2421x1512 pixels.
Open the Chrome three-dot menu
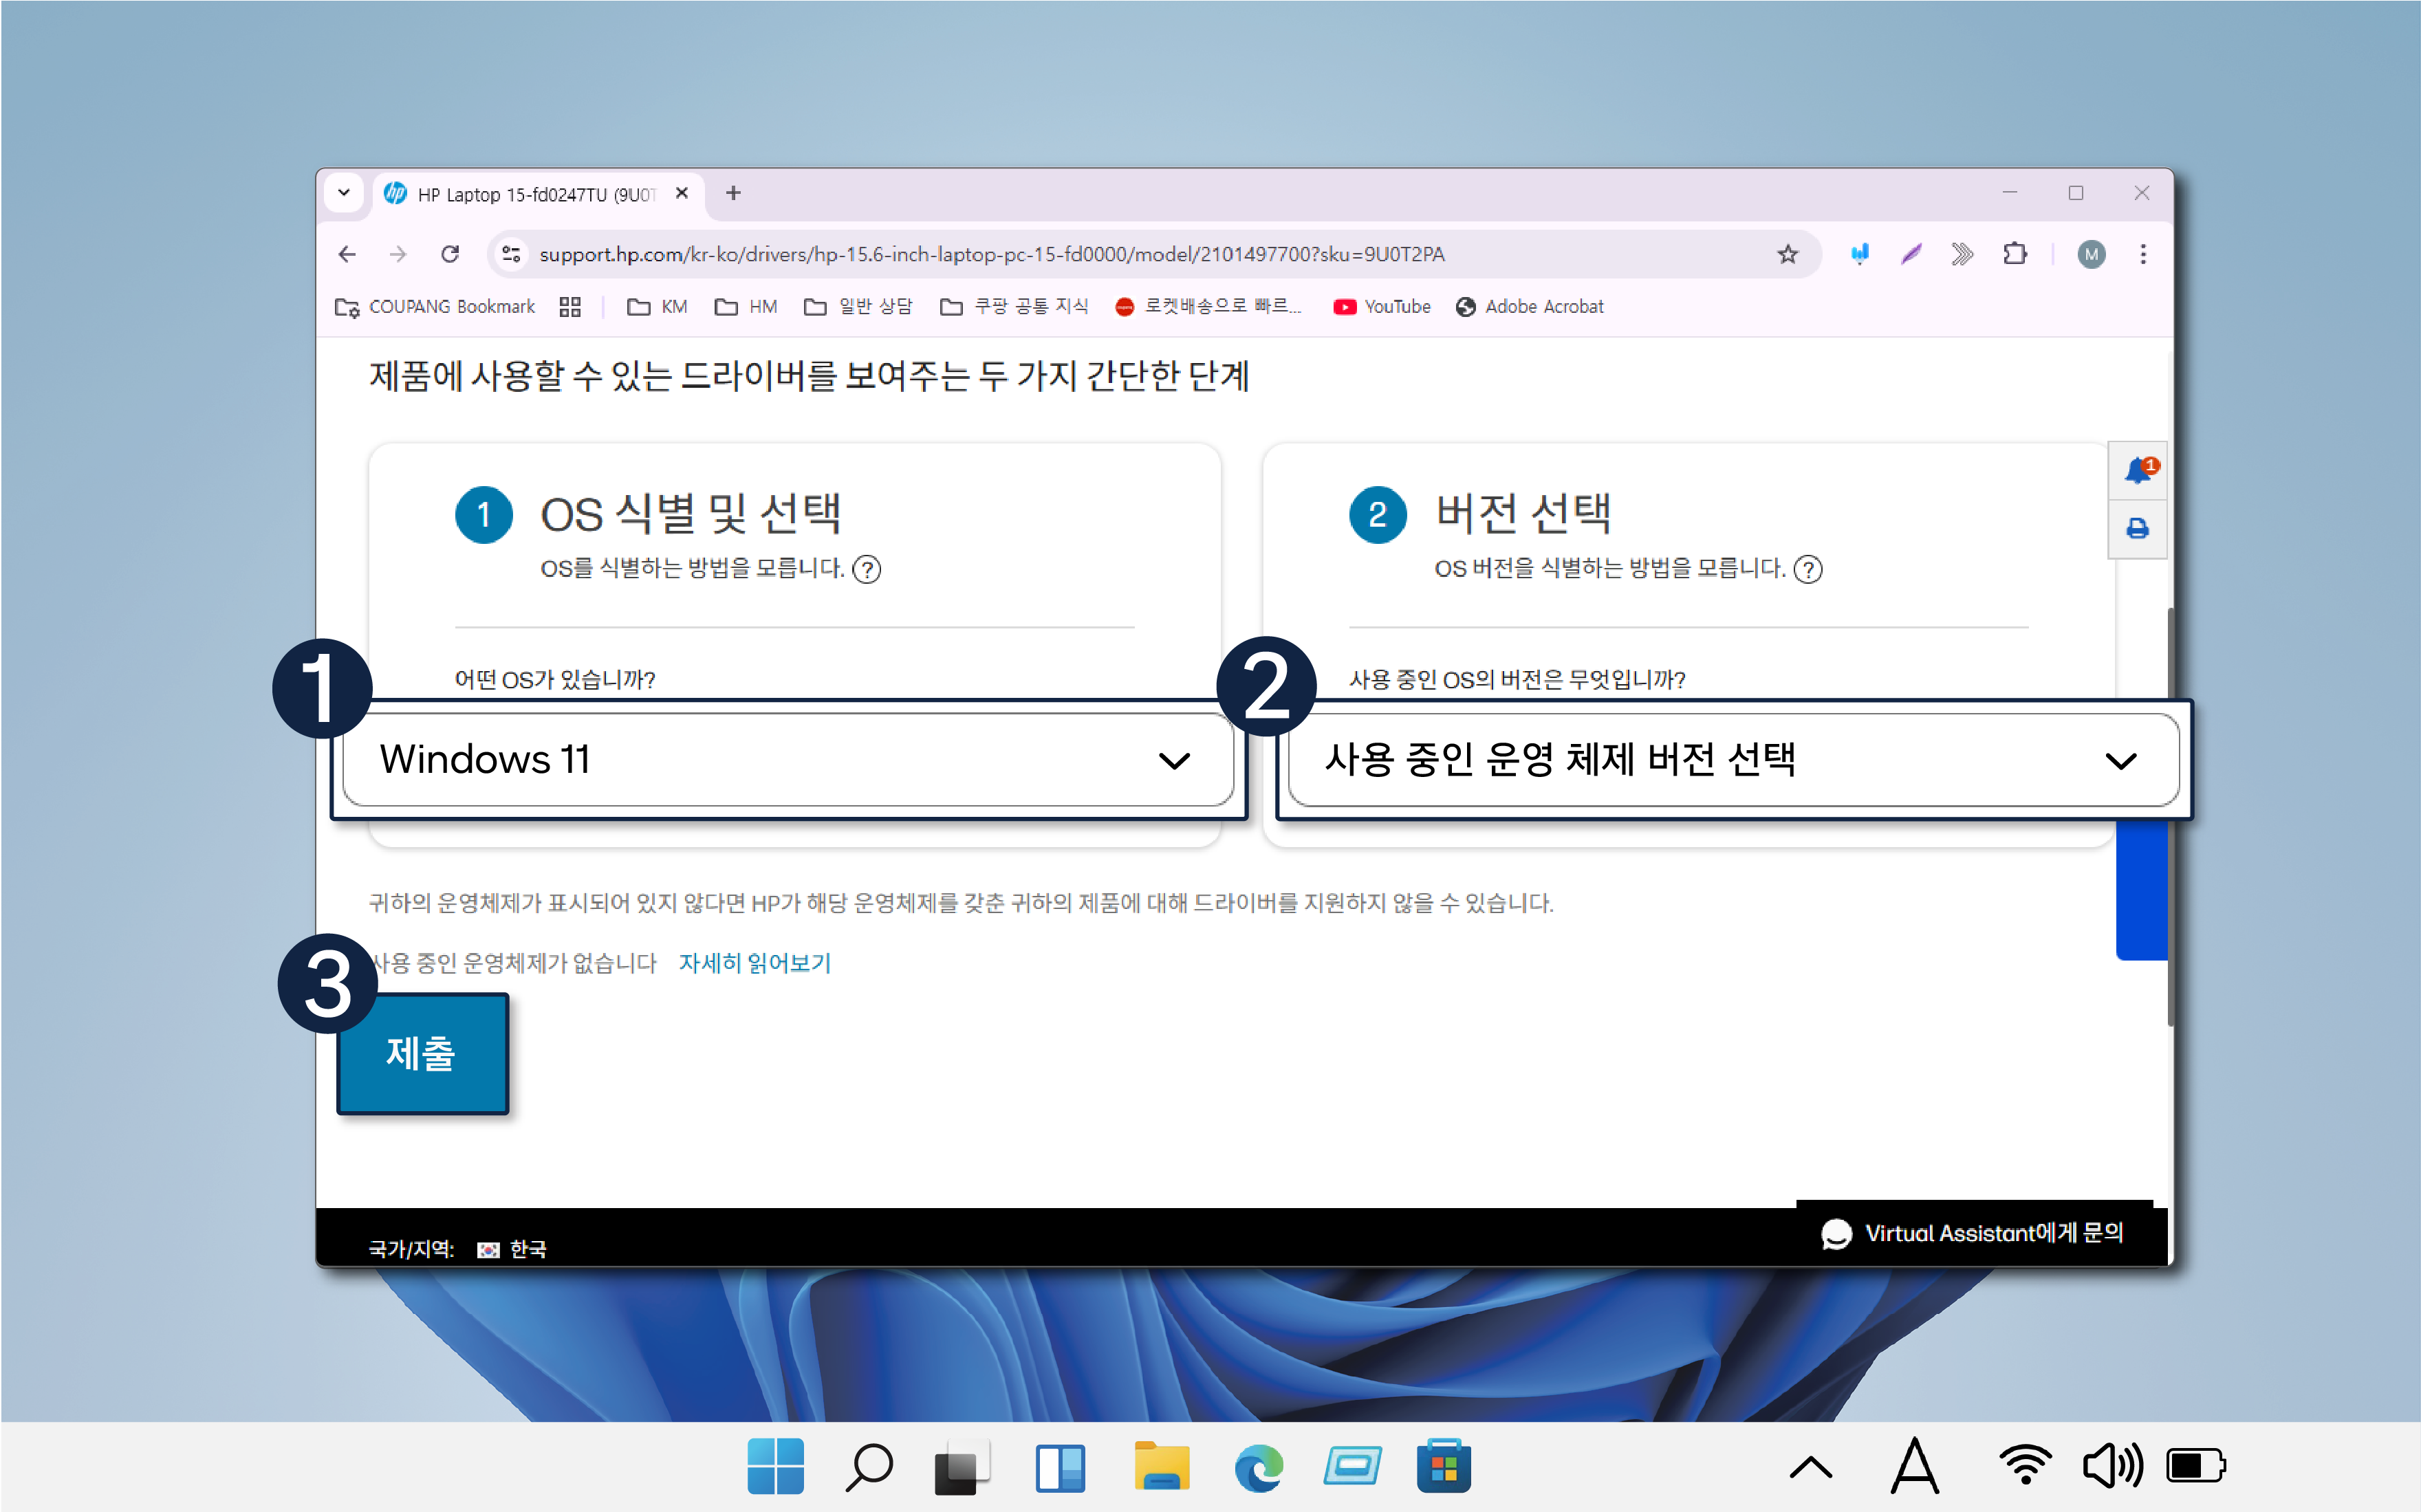coord(2143,254)
